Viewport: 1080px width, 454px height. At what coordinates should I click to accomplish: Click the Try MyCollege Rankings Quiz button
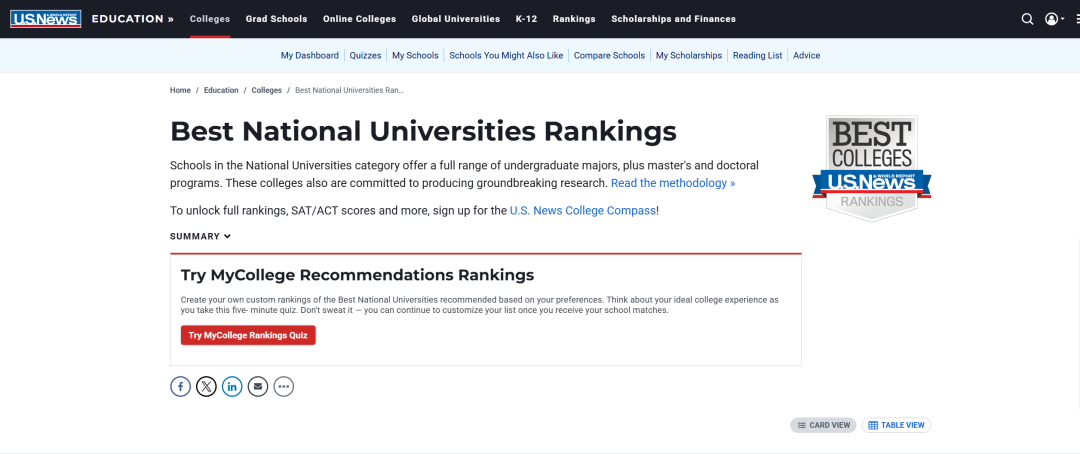coord(248,336)
